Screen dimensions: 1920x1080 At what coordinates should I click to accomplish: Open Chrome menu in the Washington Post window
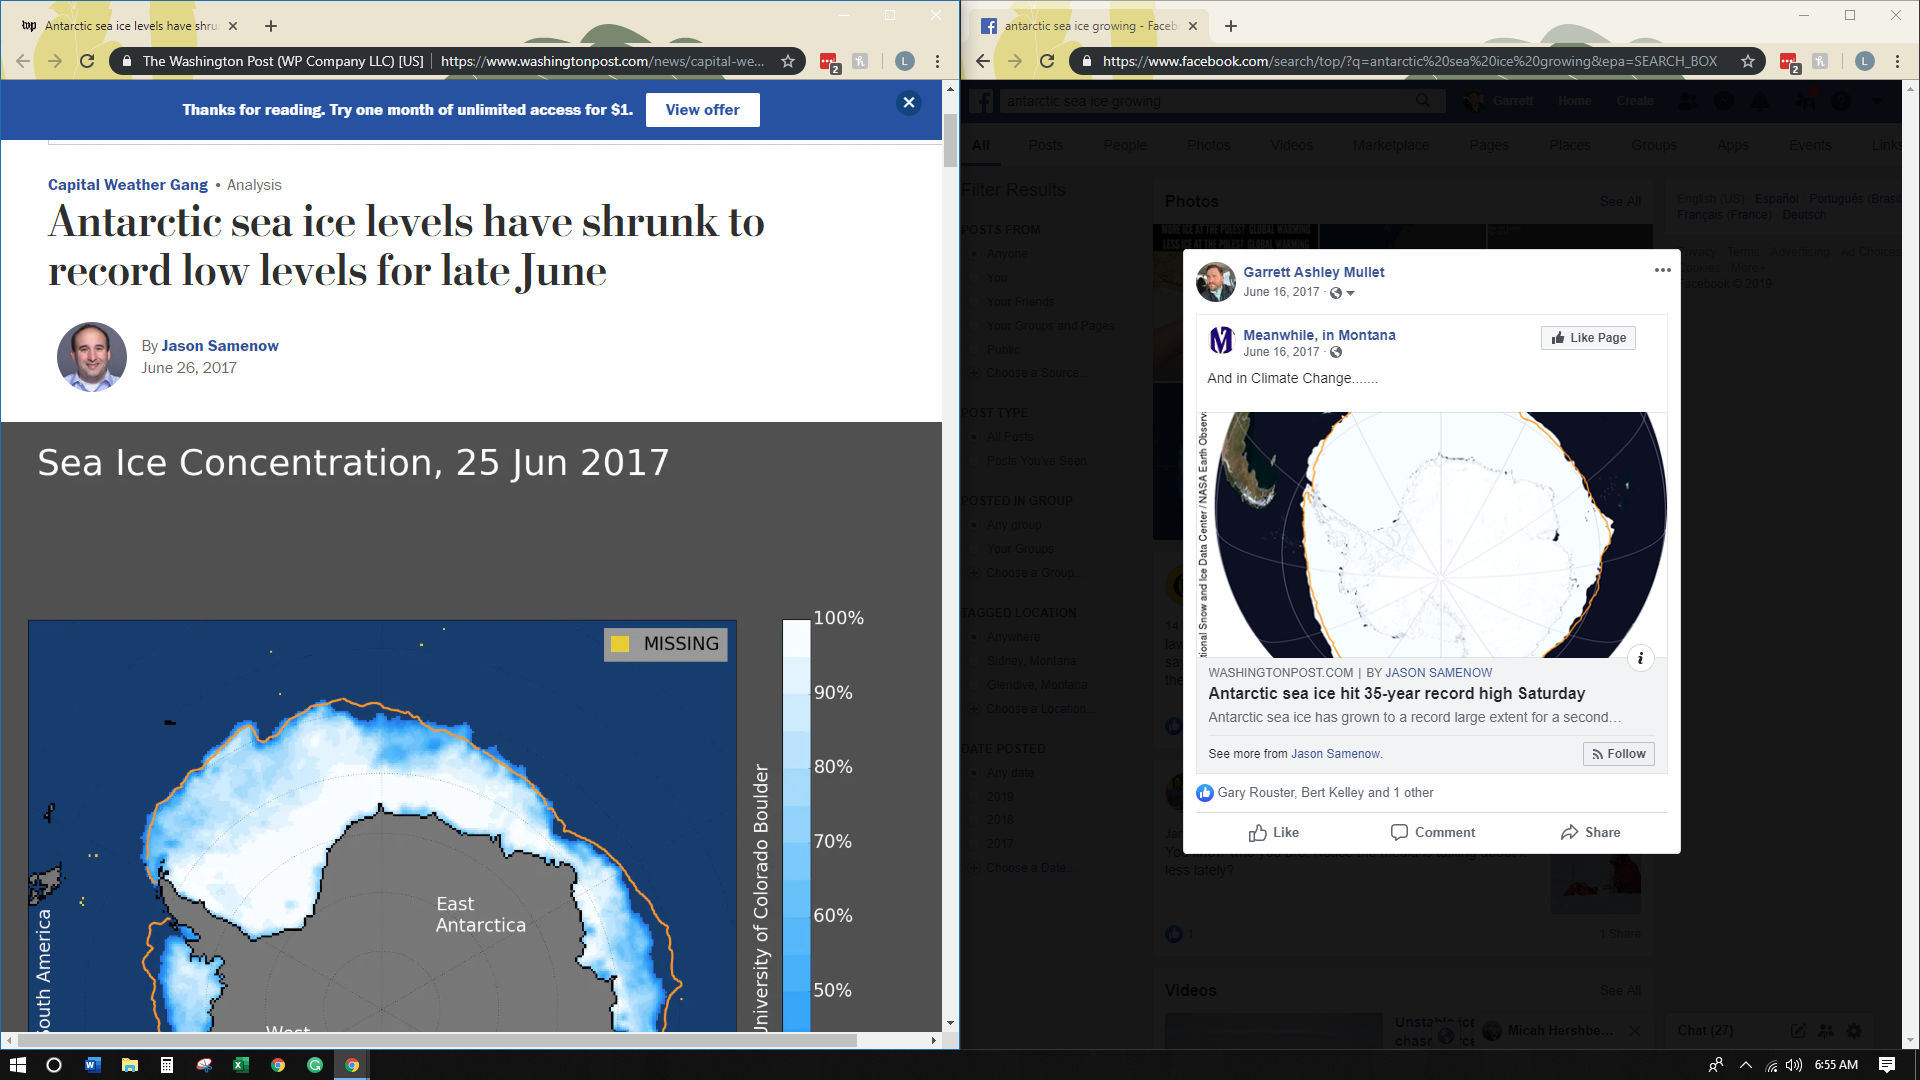tap(937, 61)
